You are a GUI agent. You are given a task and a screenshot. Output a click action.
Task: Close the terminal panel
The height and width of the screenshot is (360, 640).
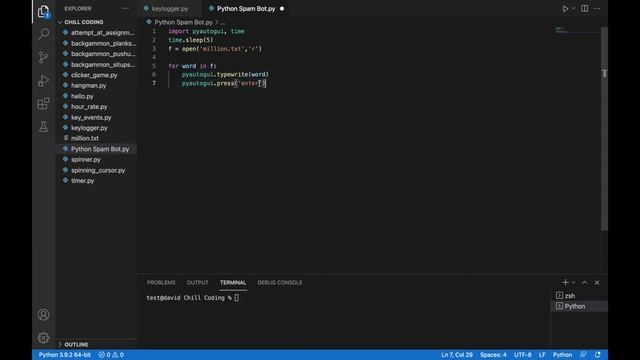597,282
